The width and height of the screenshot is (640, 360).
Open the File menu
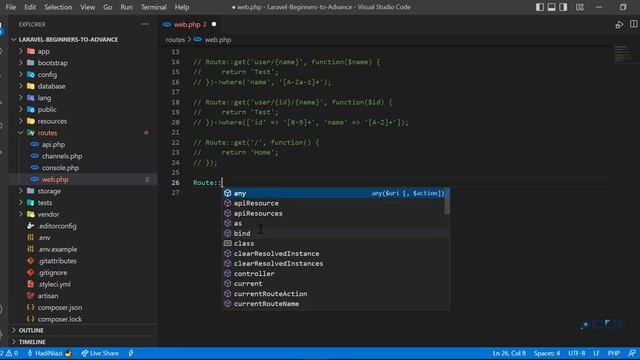[x=11, y=7]
